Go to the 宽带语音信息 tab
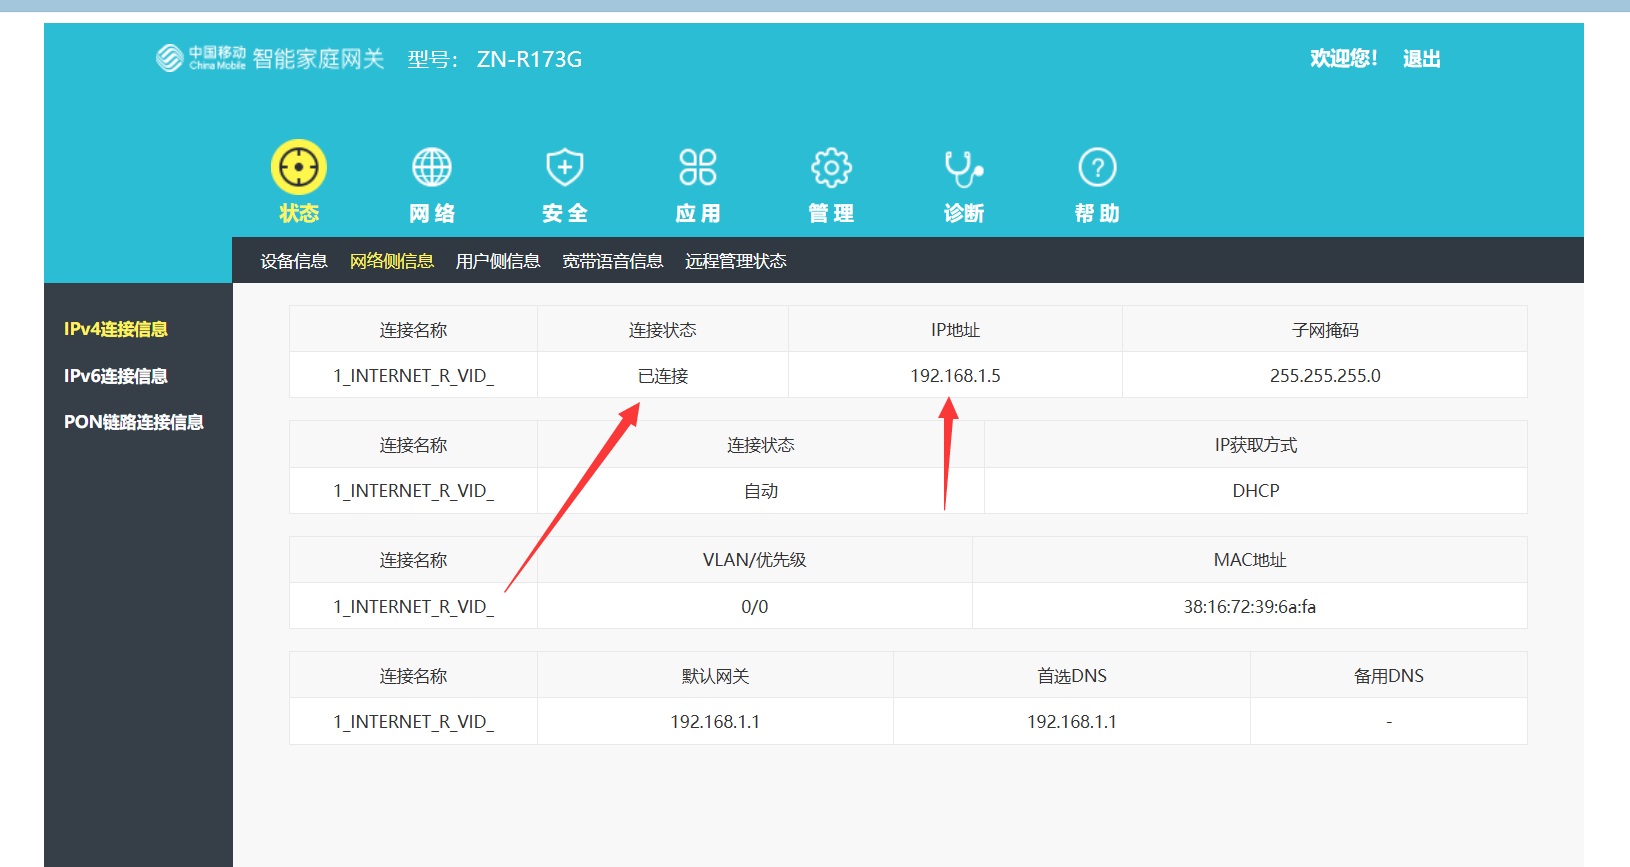The image size is (1630, 867). (x=612, y=261)
